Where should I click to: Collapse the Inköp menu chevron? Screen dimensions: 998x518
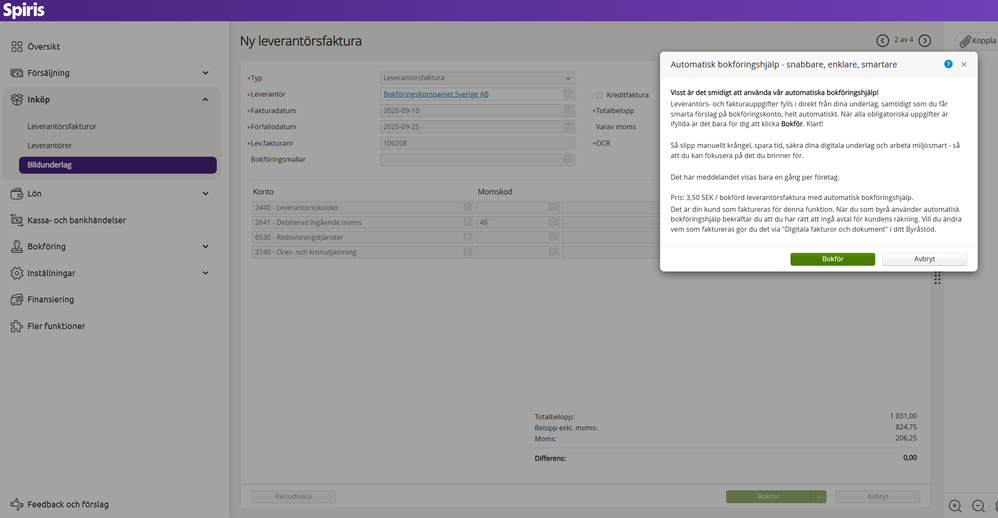(x=205, y=99)
